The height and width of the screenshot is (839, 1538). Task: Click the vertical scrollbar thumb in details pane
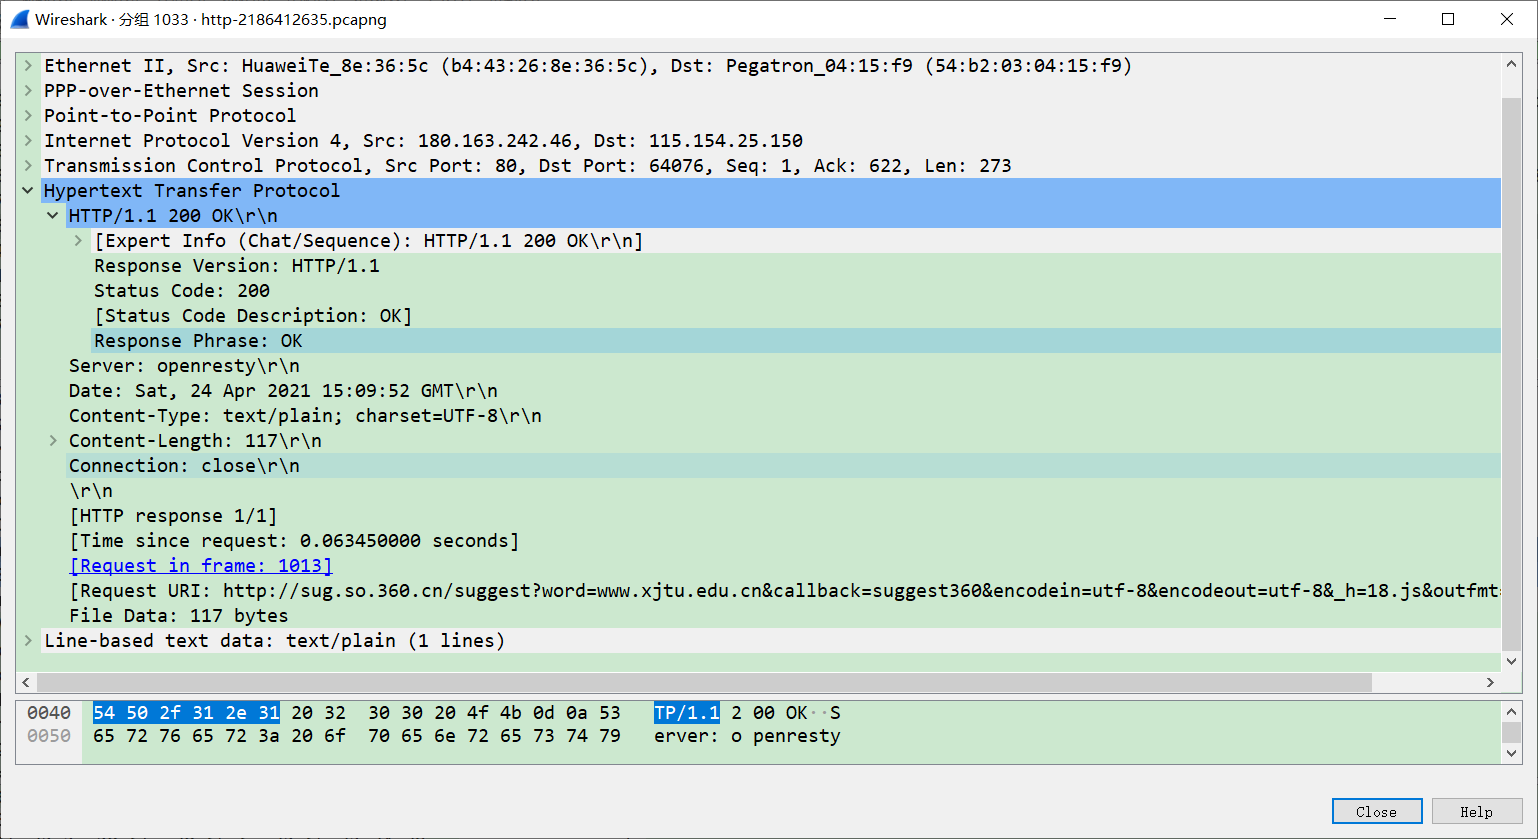pyautogui.click(x=1512, y=372)
